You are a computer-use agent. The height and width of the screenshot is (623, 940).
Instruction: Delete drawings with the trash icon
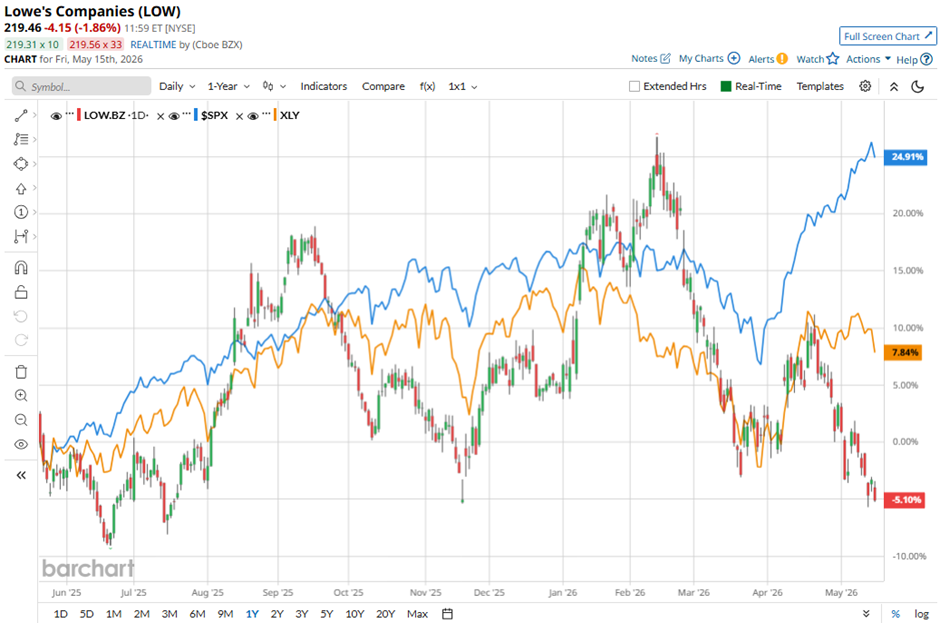[x=21, y=372]
